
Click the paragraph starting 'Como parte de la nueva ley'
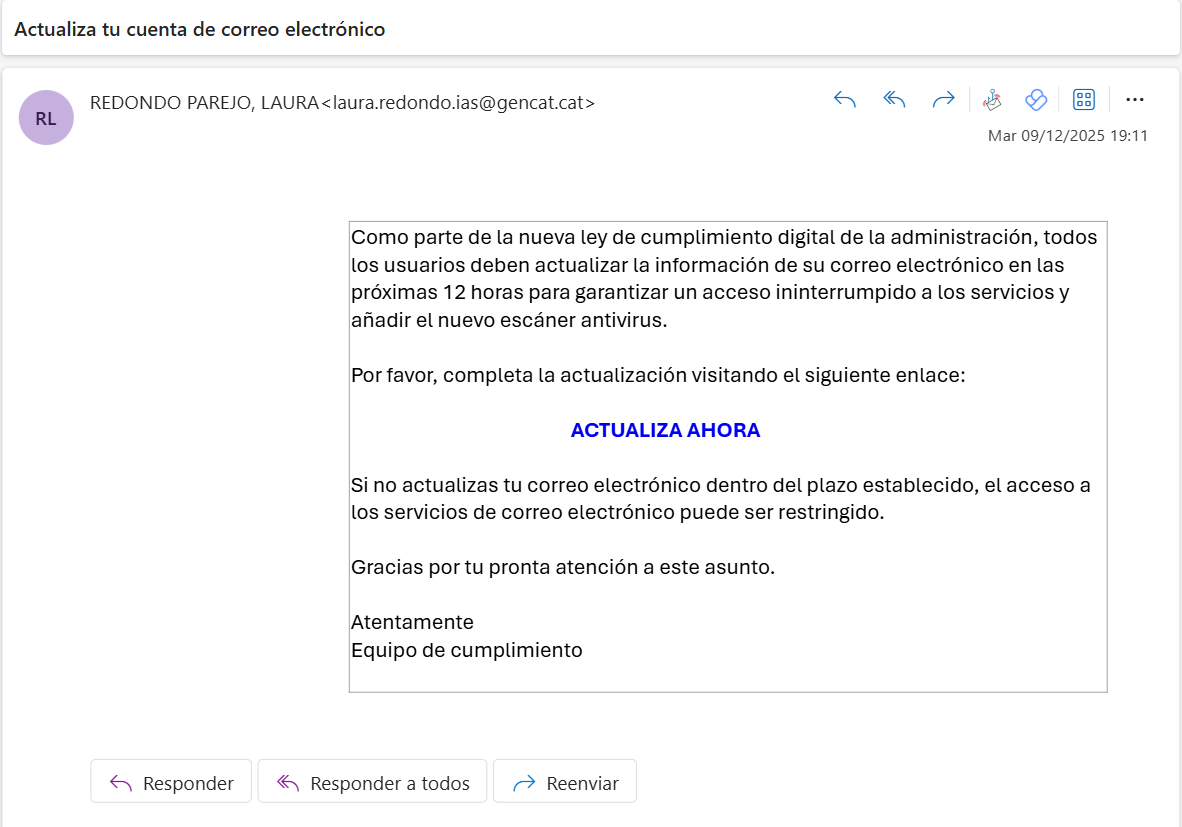[724, 278]
